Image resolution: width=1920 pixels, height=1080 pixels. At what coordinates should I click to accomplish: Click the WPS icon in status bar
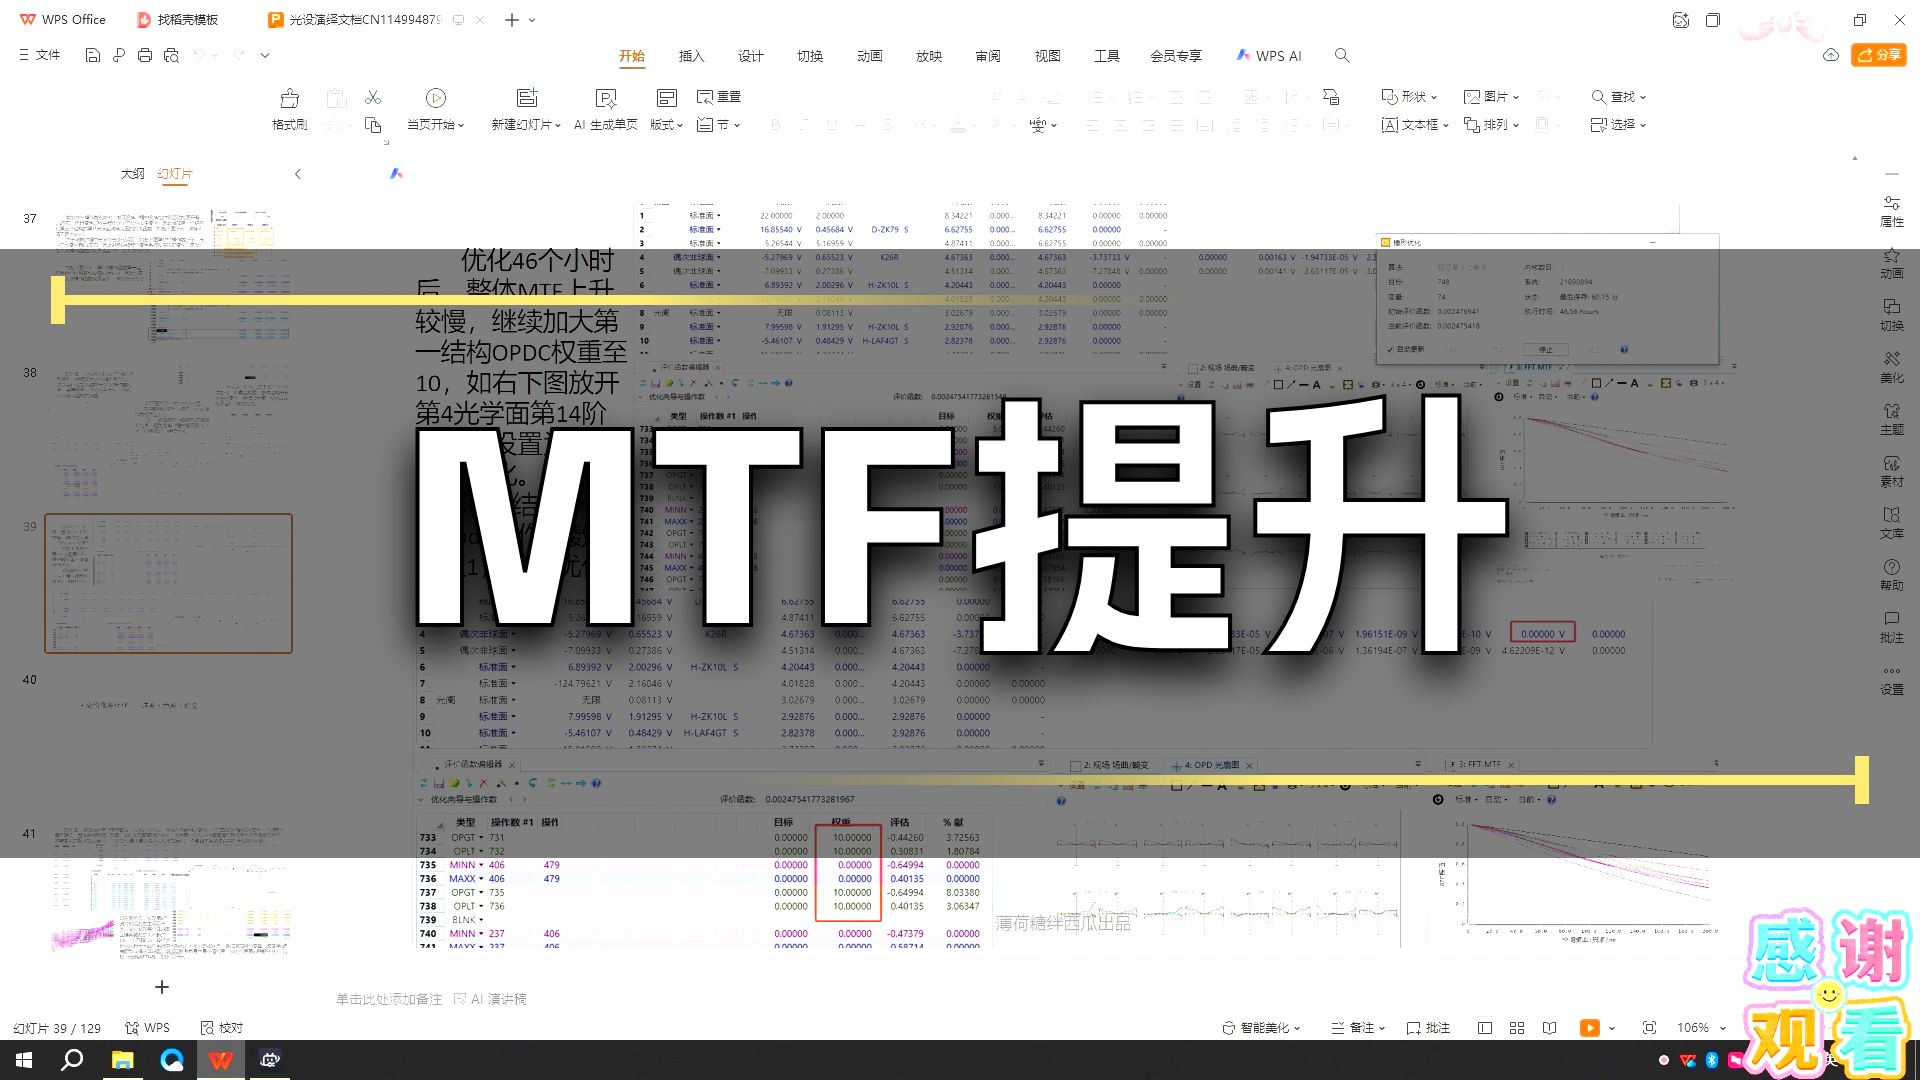point(148,1028)
